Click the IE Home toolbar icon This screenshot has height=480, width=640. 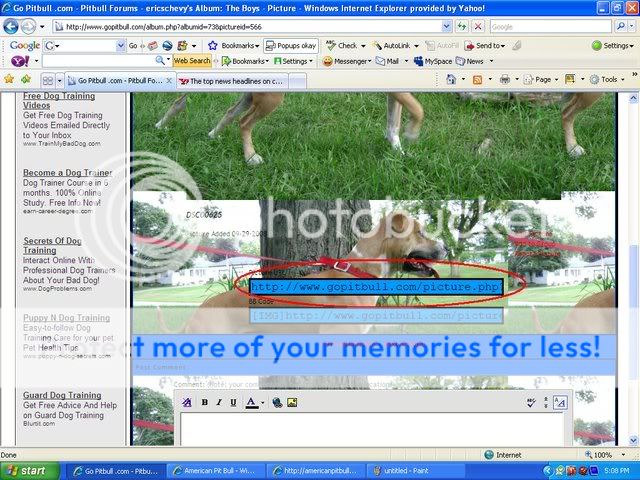click(x=453, y=80)
